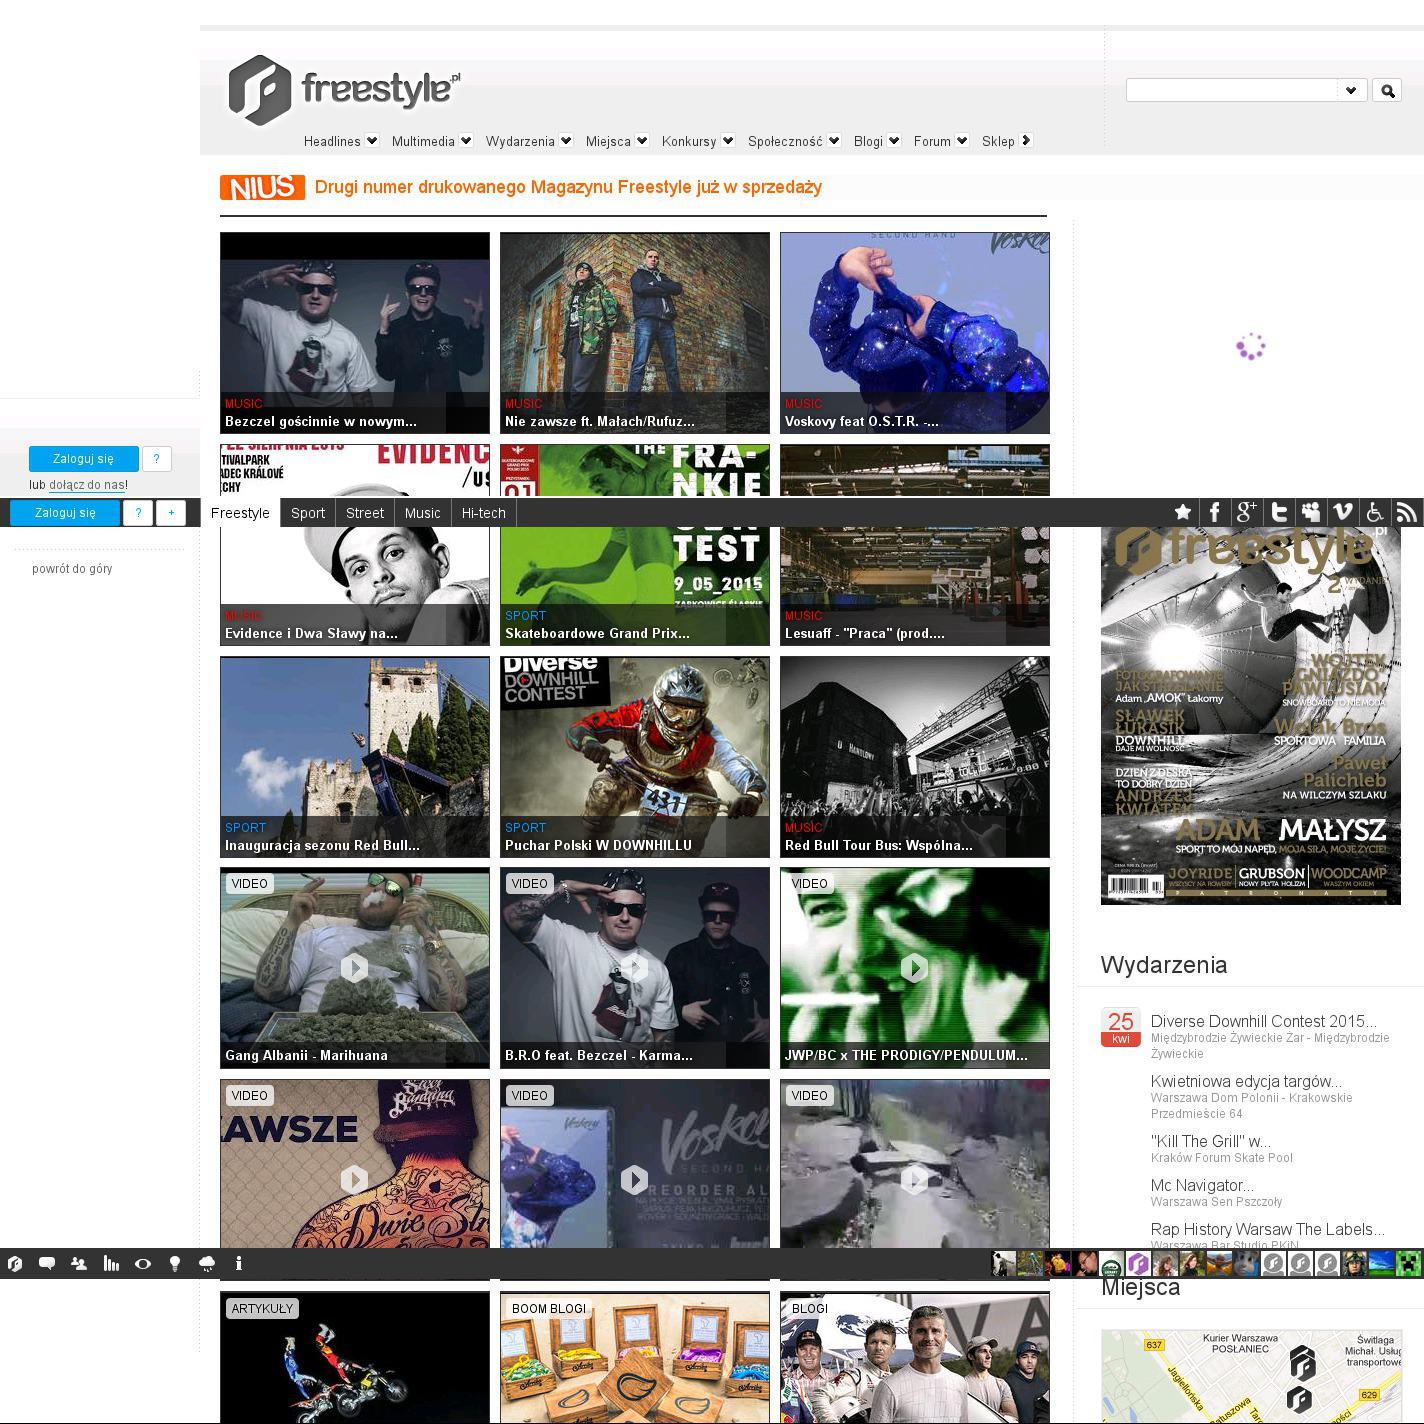Toggle the eye icon in bottom bar
This screenshot has height=1424, width=1424.
point(143,1263)
